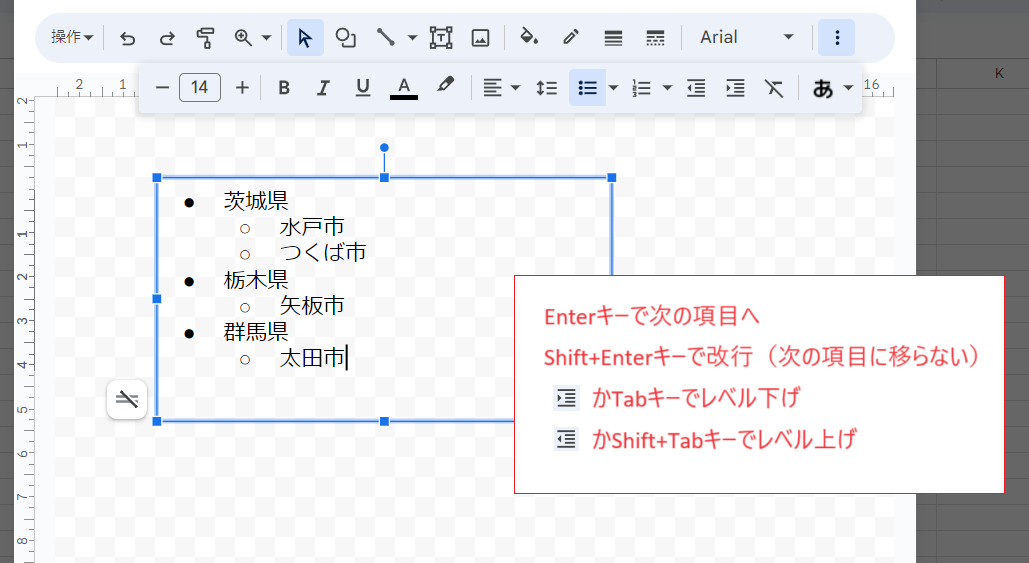
Task: Click the 茨城県 bullet item
Action: [x=256, y=200]
